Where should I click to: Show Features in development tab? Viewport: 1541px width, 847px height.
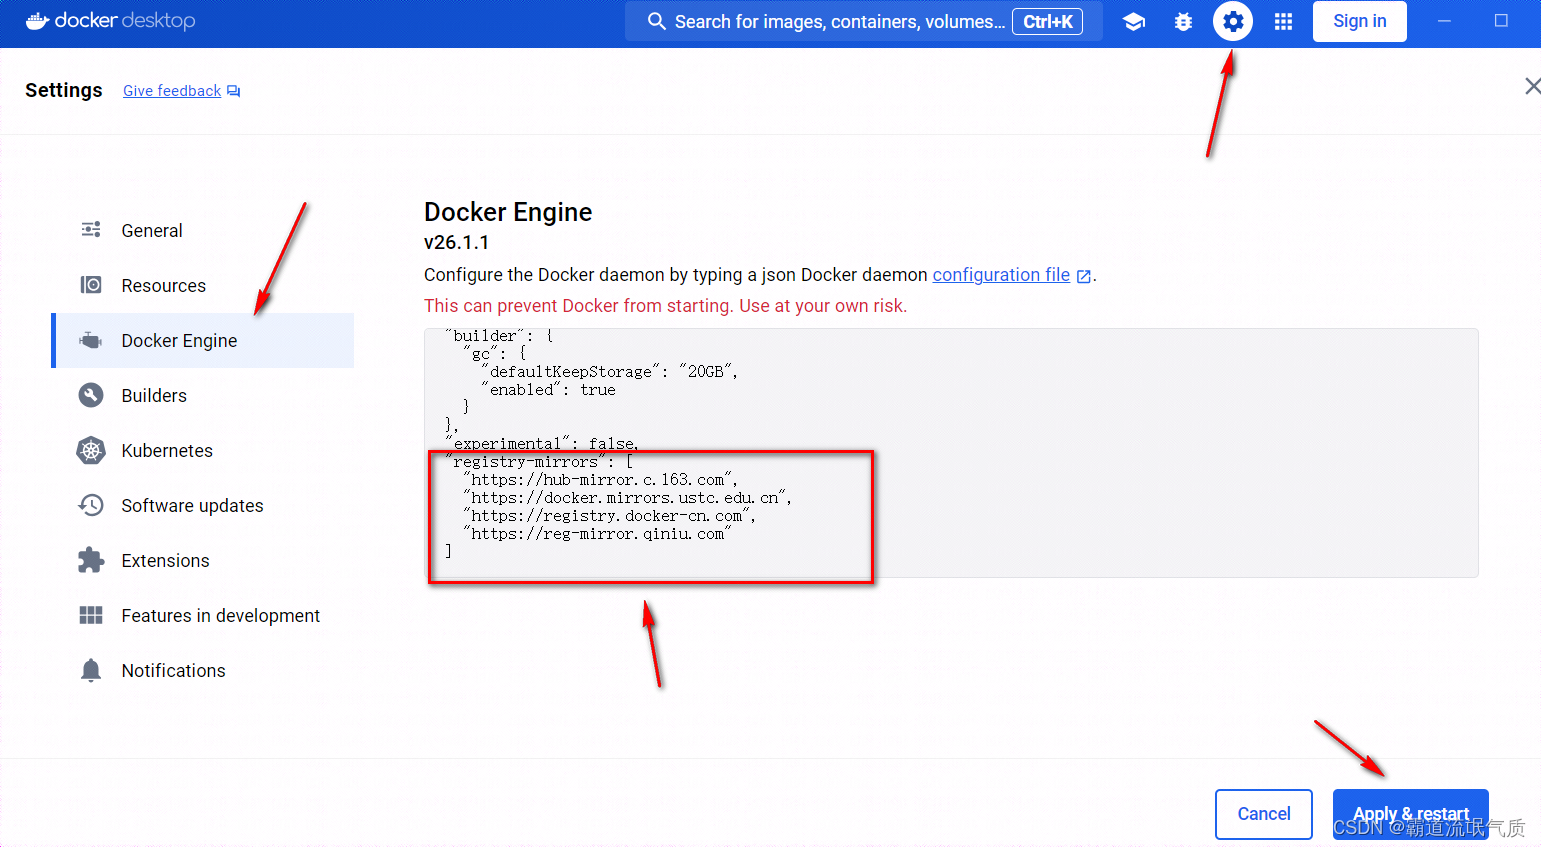pyautogui.click(x=203, y=615)
